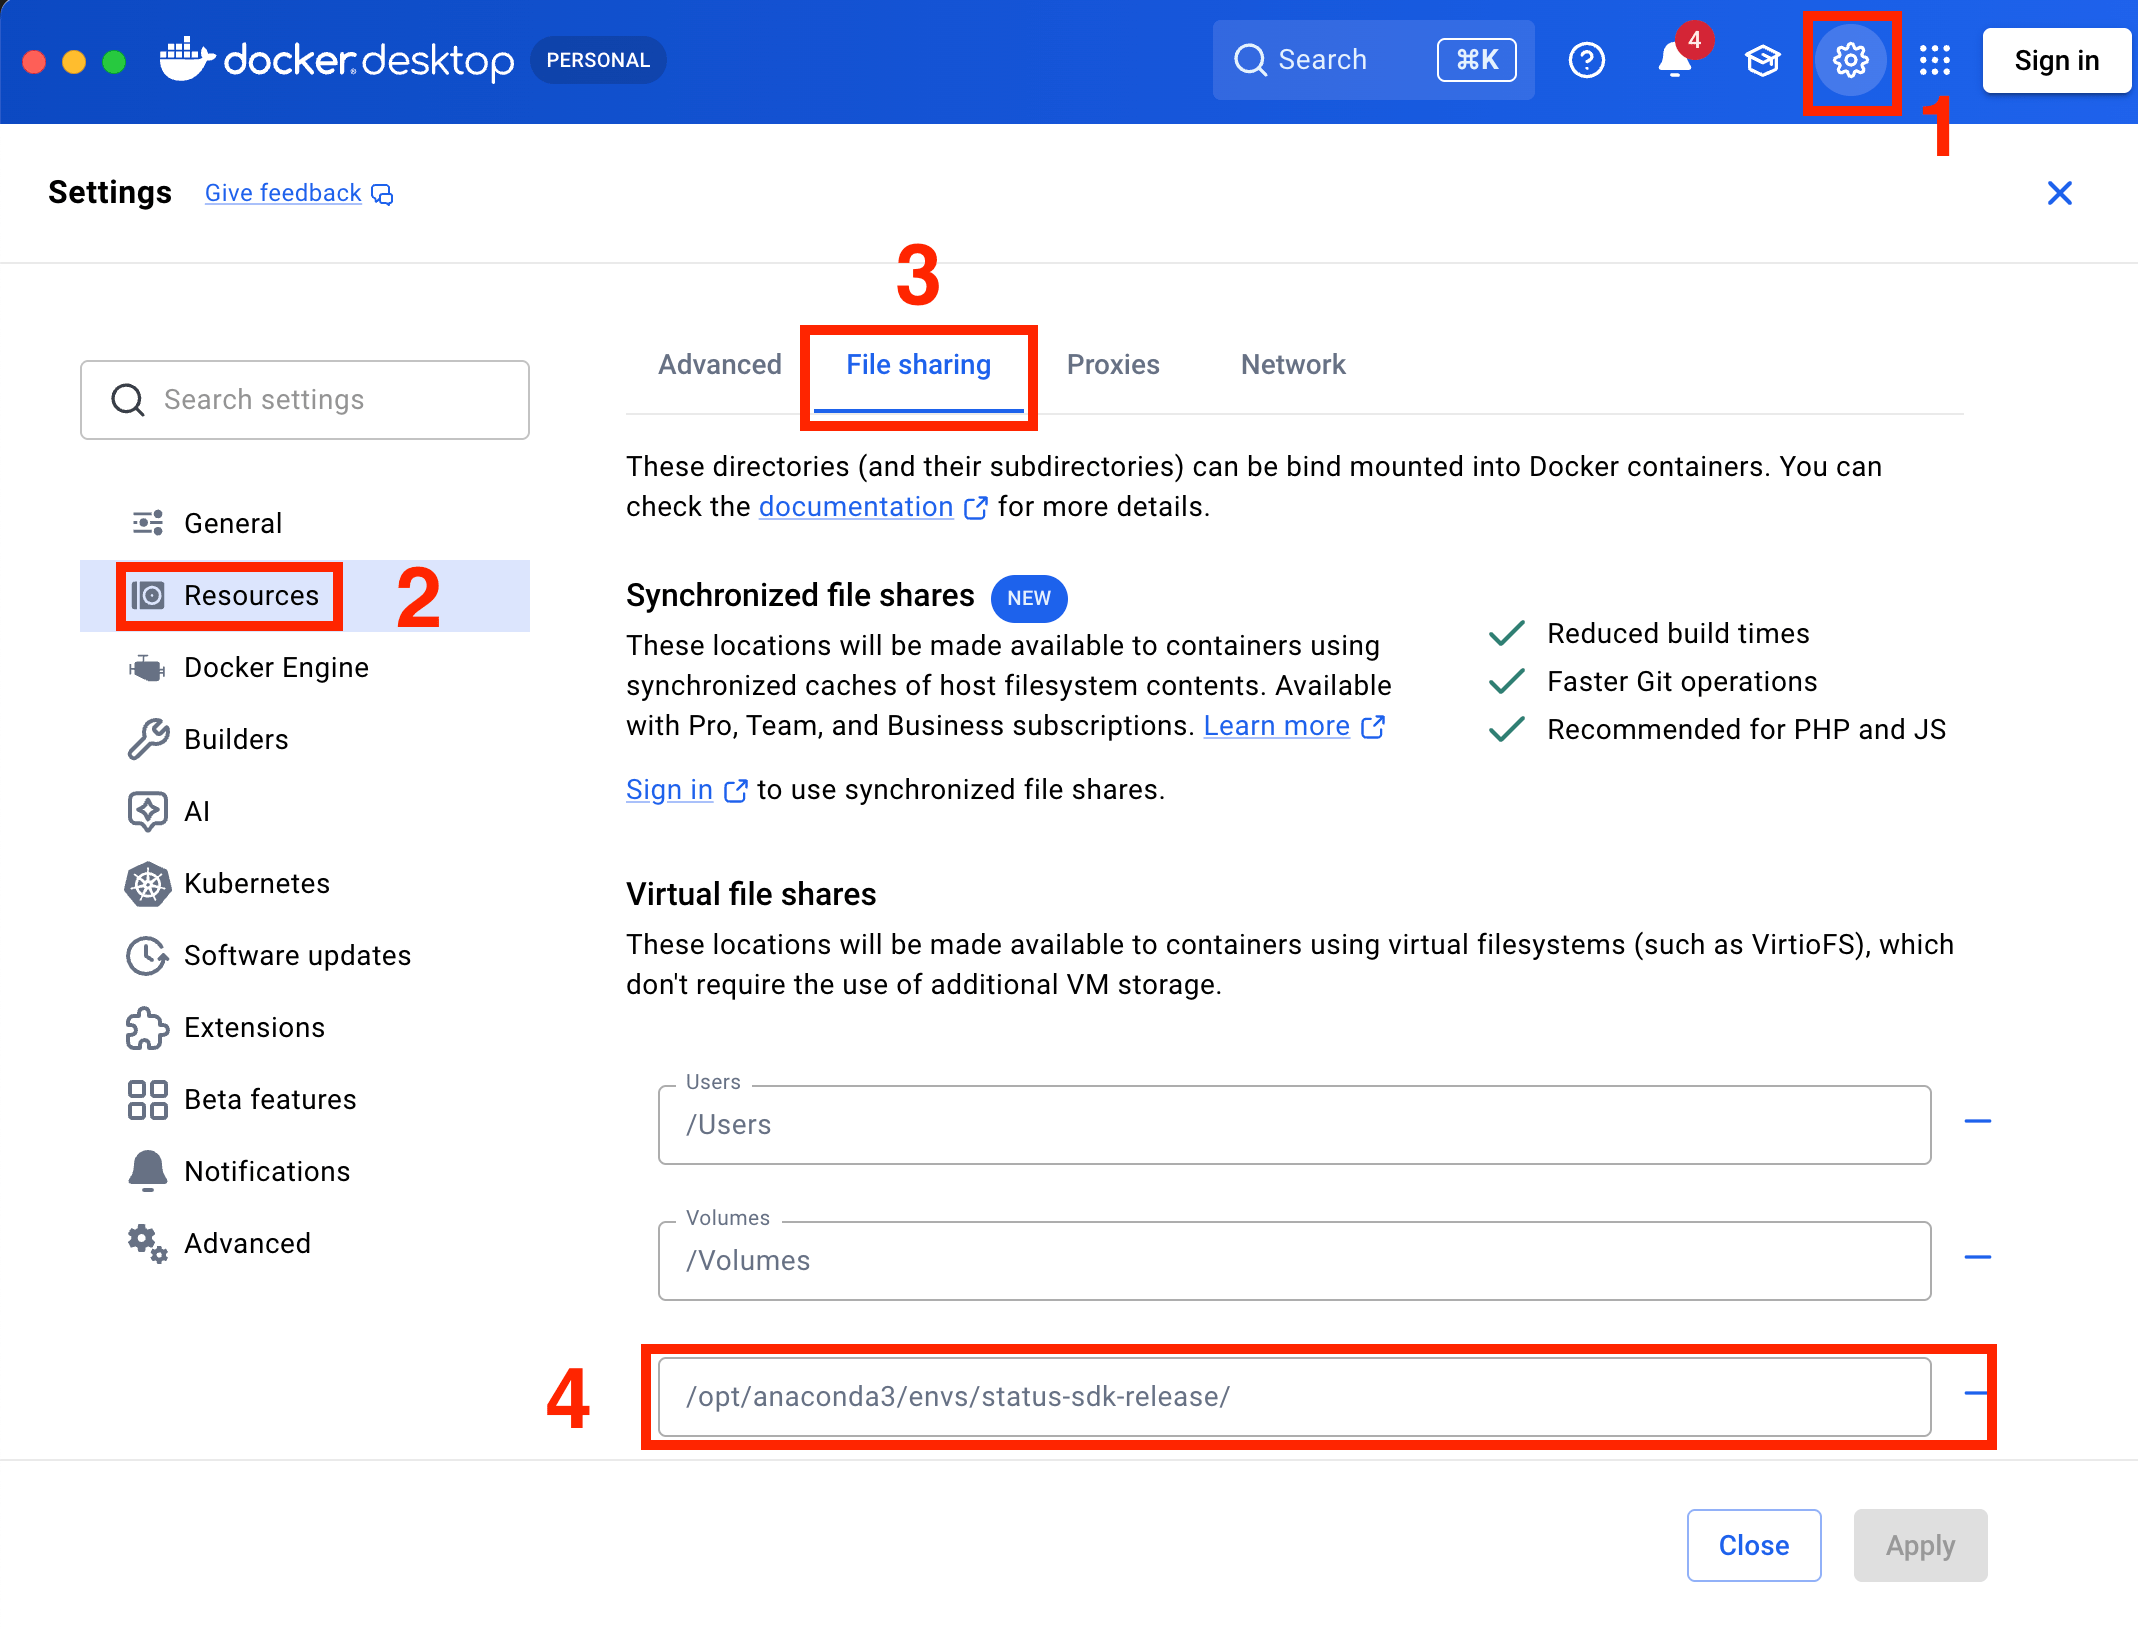This screenshot has width=2138, height=1630.
Task: Open the Give feedback link
Action: tap(299, 193)
